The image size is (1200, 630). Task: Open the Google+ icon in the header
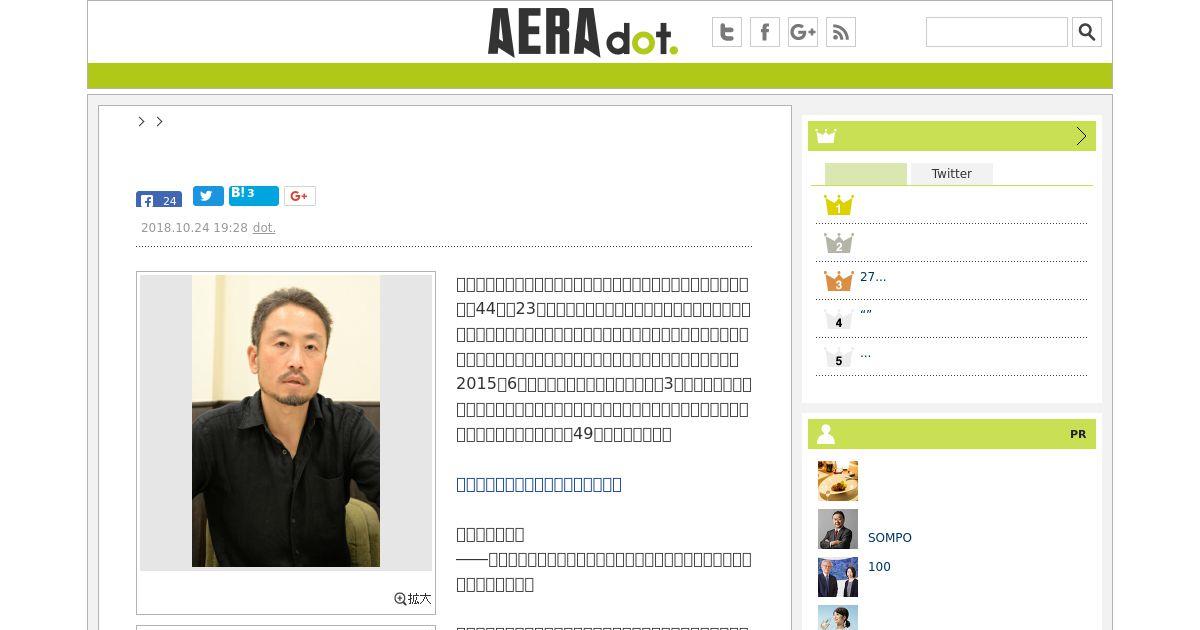803,32
